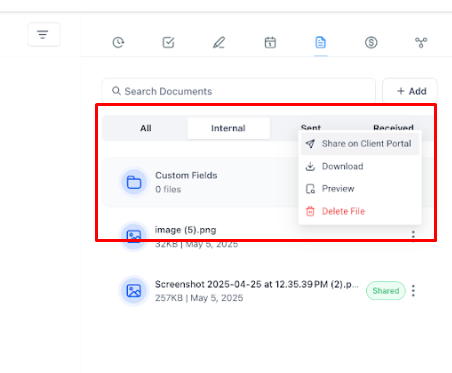
Task: Choose Delete File from the menu
Action: click(360, 211)
